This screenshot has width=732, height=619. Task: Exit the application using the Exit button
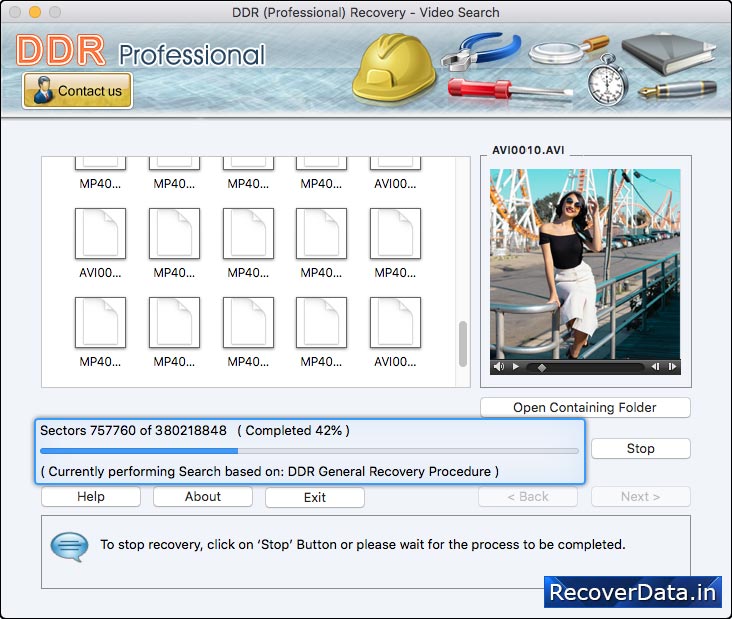[315, 497]
